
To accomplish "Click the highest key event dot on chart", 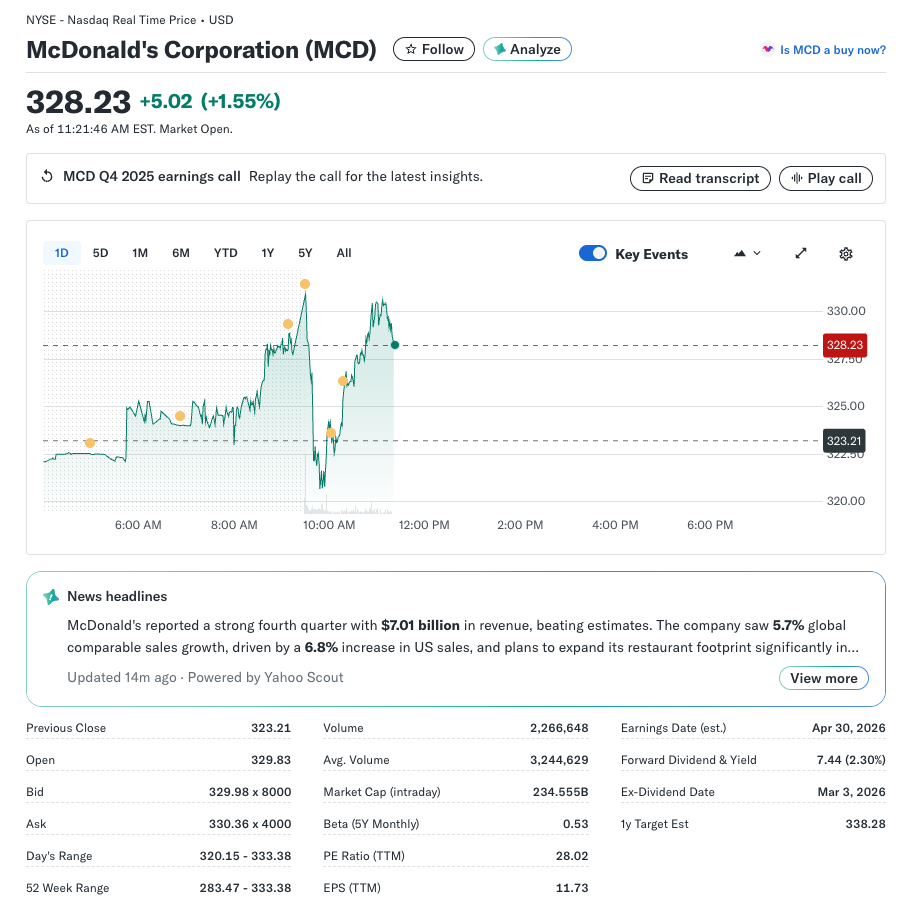I will (x=305, y=284).
